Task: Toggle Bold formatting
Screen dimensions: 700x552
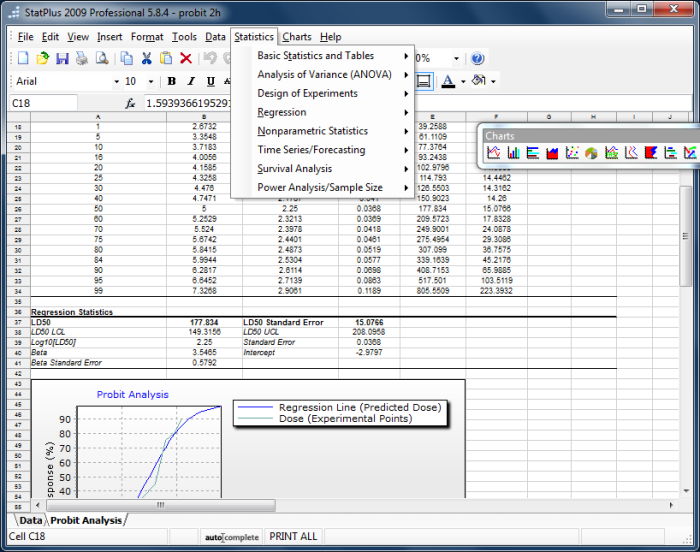Action: (x=172, y=81)
